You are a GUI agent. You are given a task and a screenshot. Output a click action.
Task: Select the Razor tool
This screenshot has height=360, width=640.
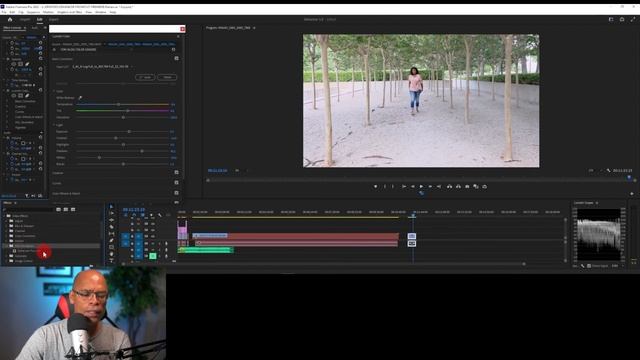(111, 227)
